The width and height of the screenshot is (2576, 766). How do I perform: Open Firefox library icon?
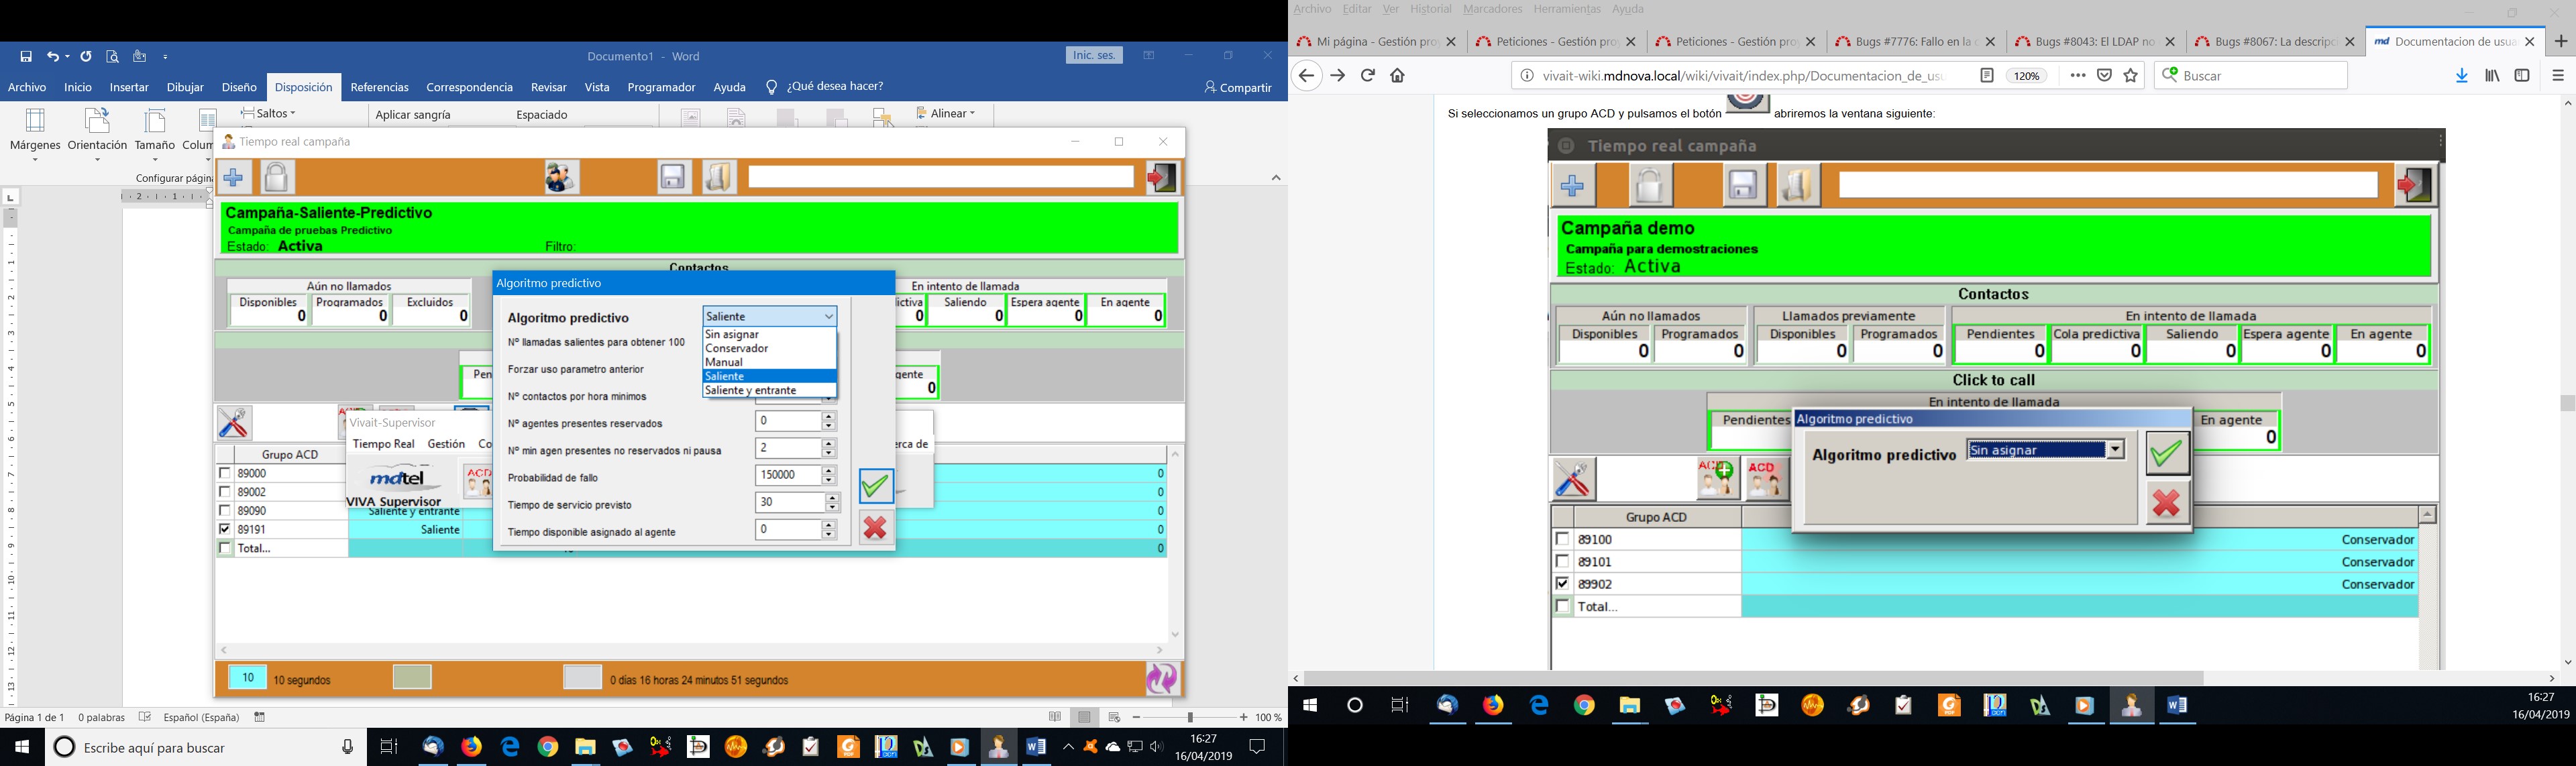coord(2493,76)
